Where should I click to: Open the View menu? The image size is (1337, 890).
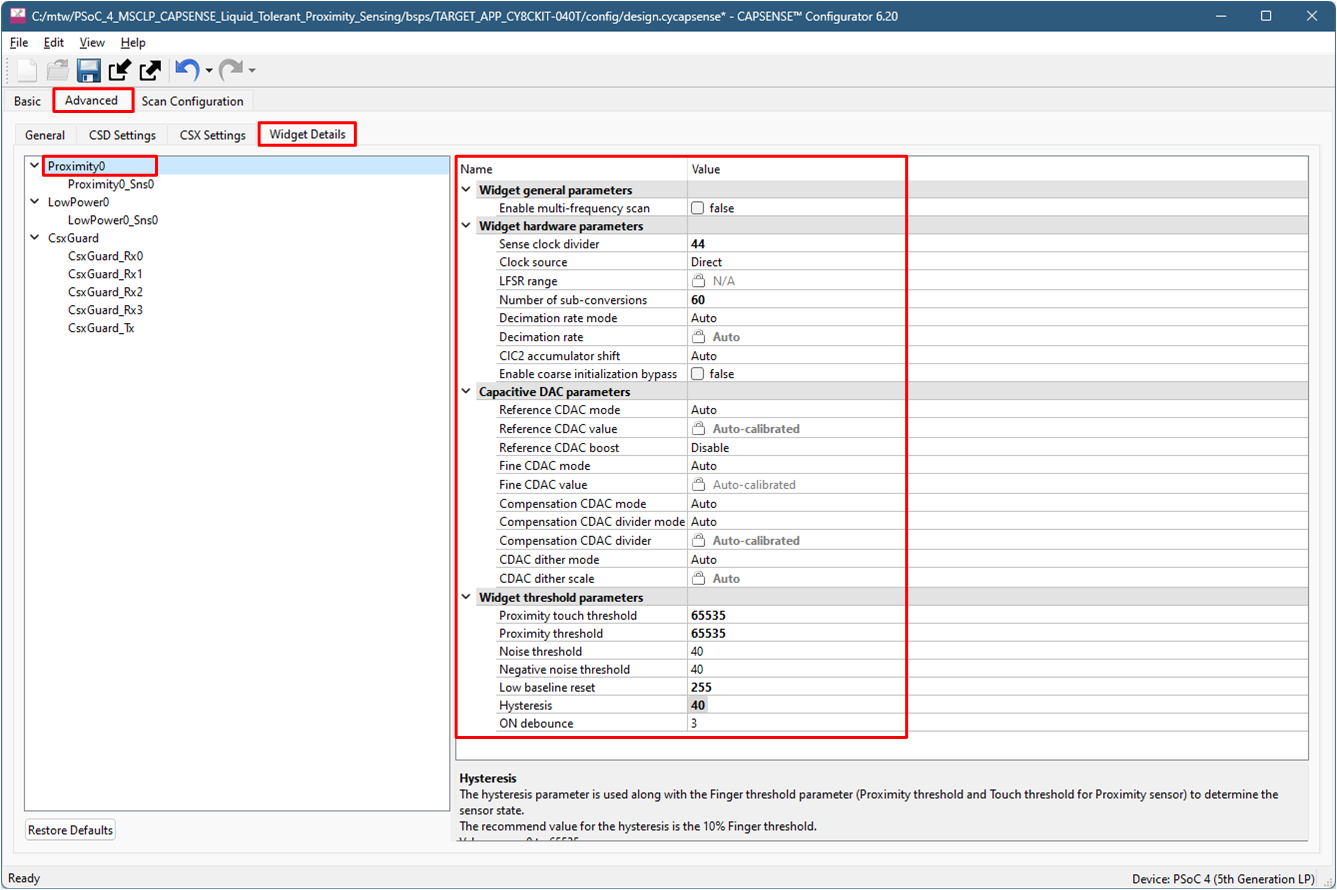[92, 43]
